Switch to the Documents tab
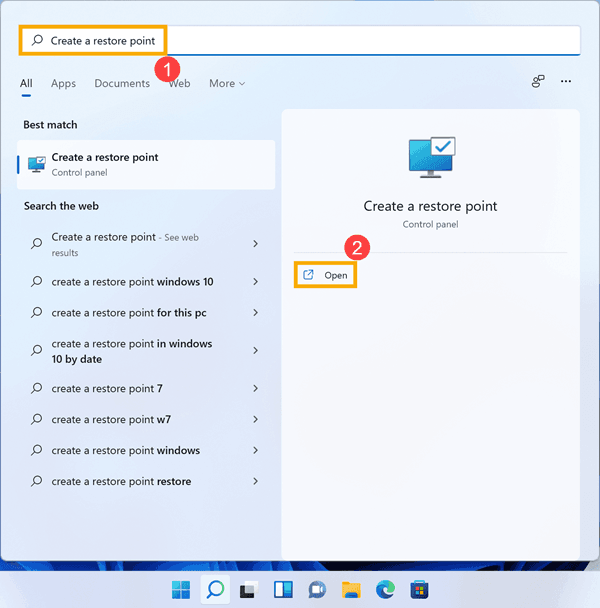Screen dimensions: 600x608 (x=122, y=83)
